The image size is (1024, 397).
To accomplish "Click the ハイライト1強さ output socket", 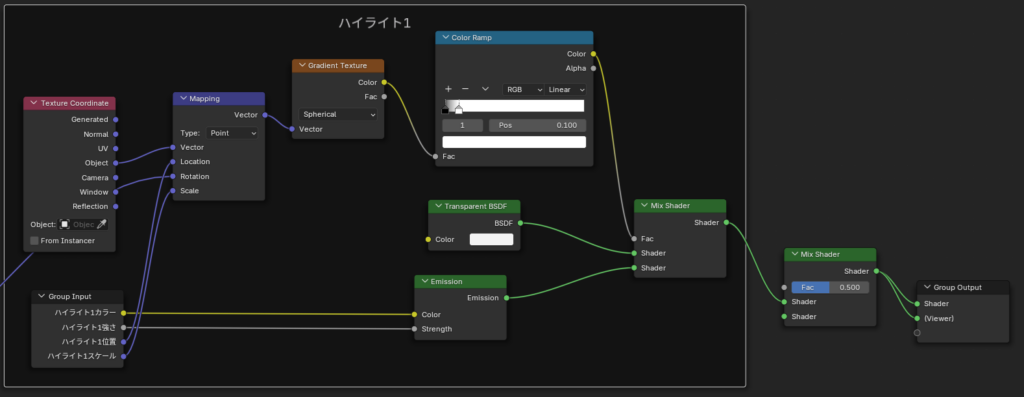I will coord(123,327).
